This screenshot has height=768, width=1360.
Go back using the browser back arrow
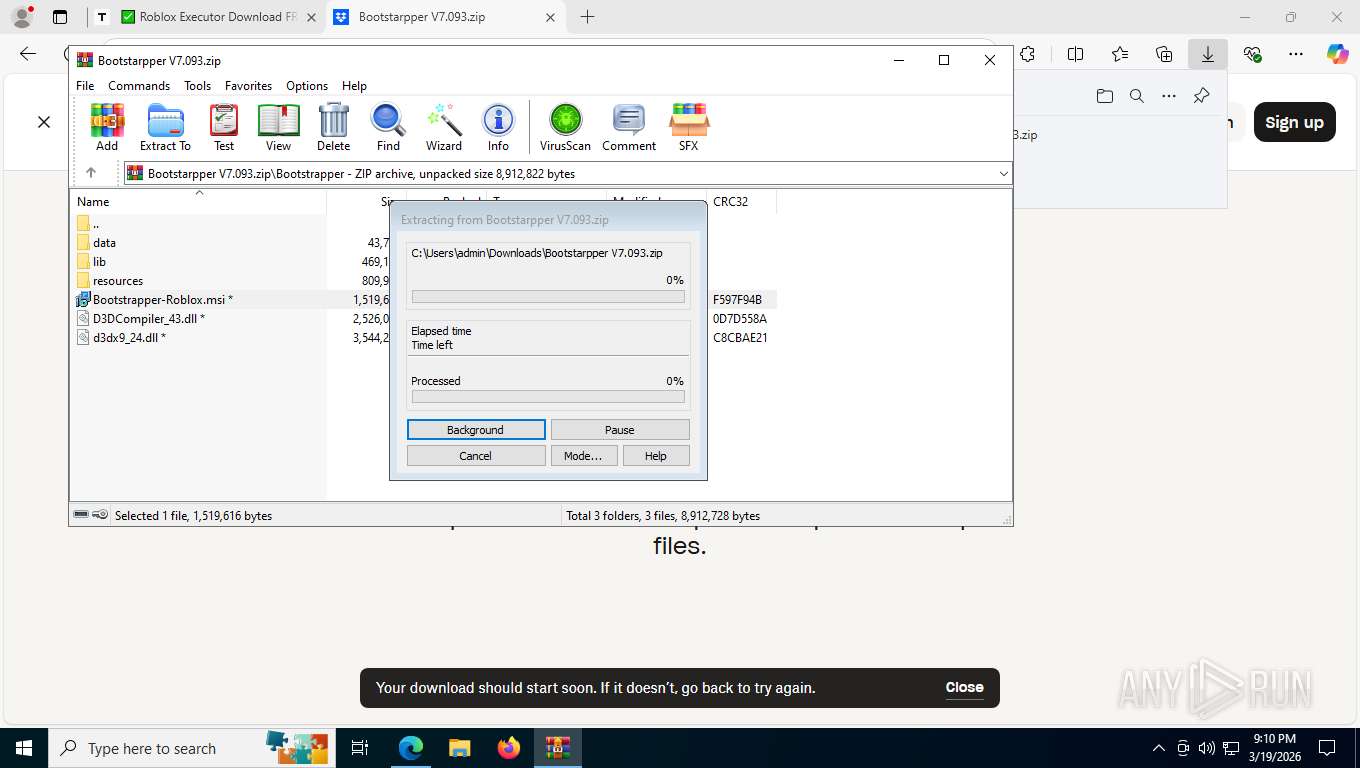point(28,54)
